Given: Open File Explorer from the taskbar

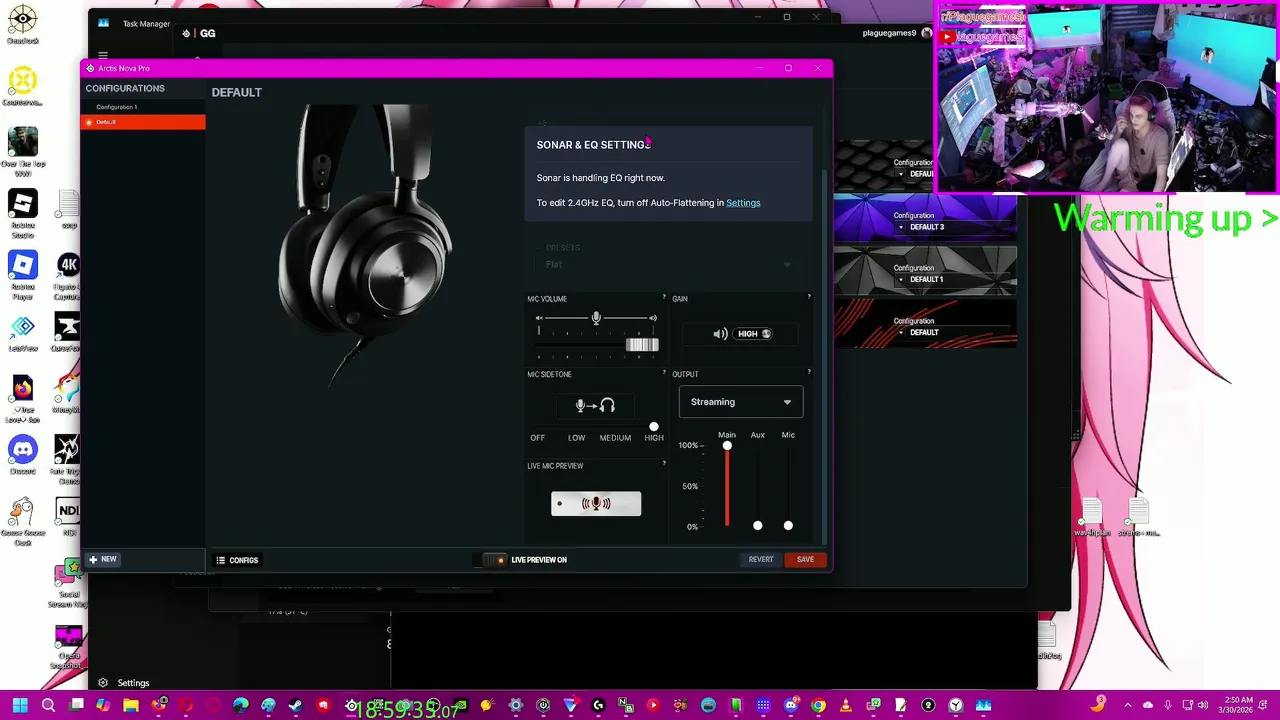Looking at the screenshot, I should click(131, 706).
